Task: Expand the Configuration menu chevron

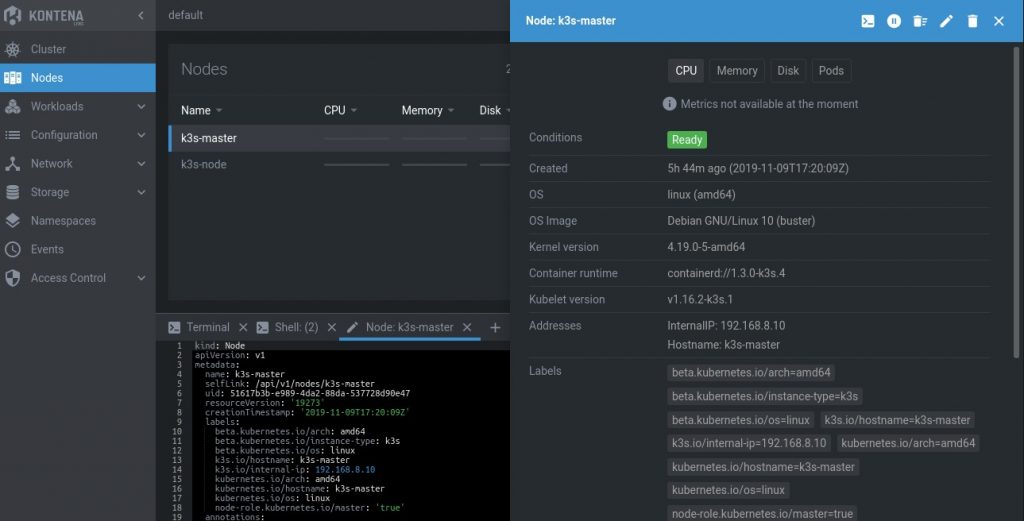Action: click(141, 135)
